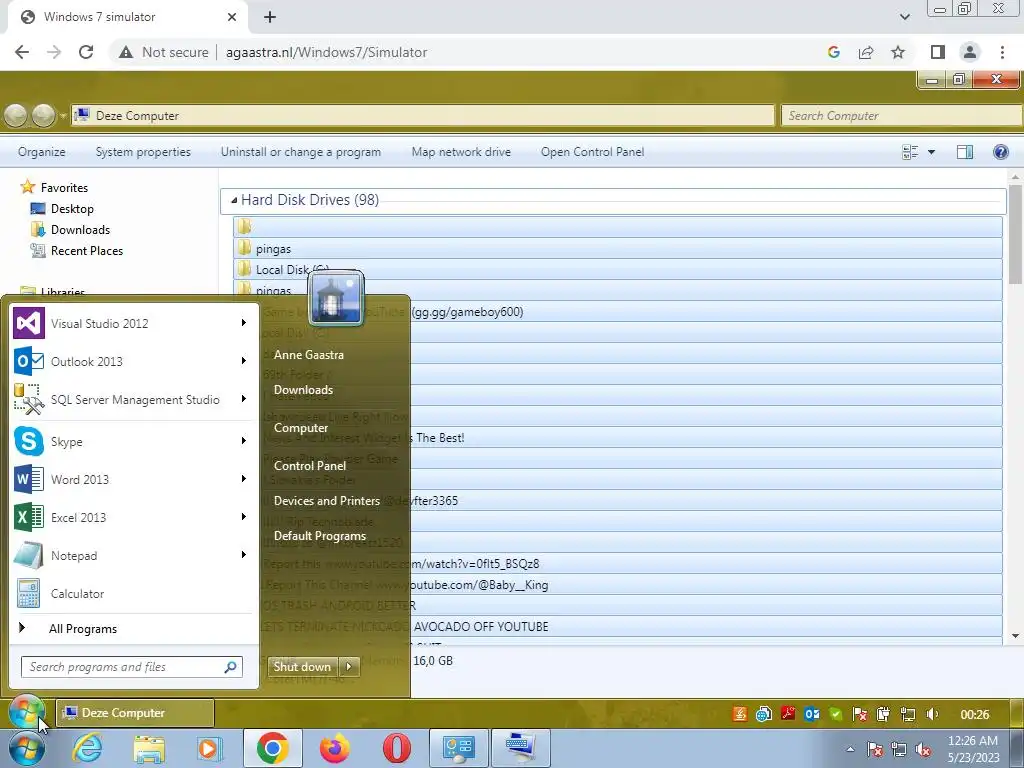The image size is (1024, 768).
Task: Open Computer from Start menu
Action: 300,428
